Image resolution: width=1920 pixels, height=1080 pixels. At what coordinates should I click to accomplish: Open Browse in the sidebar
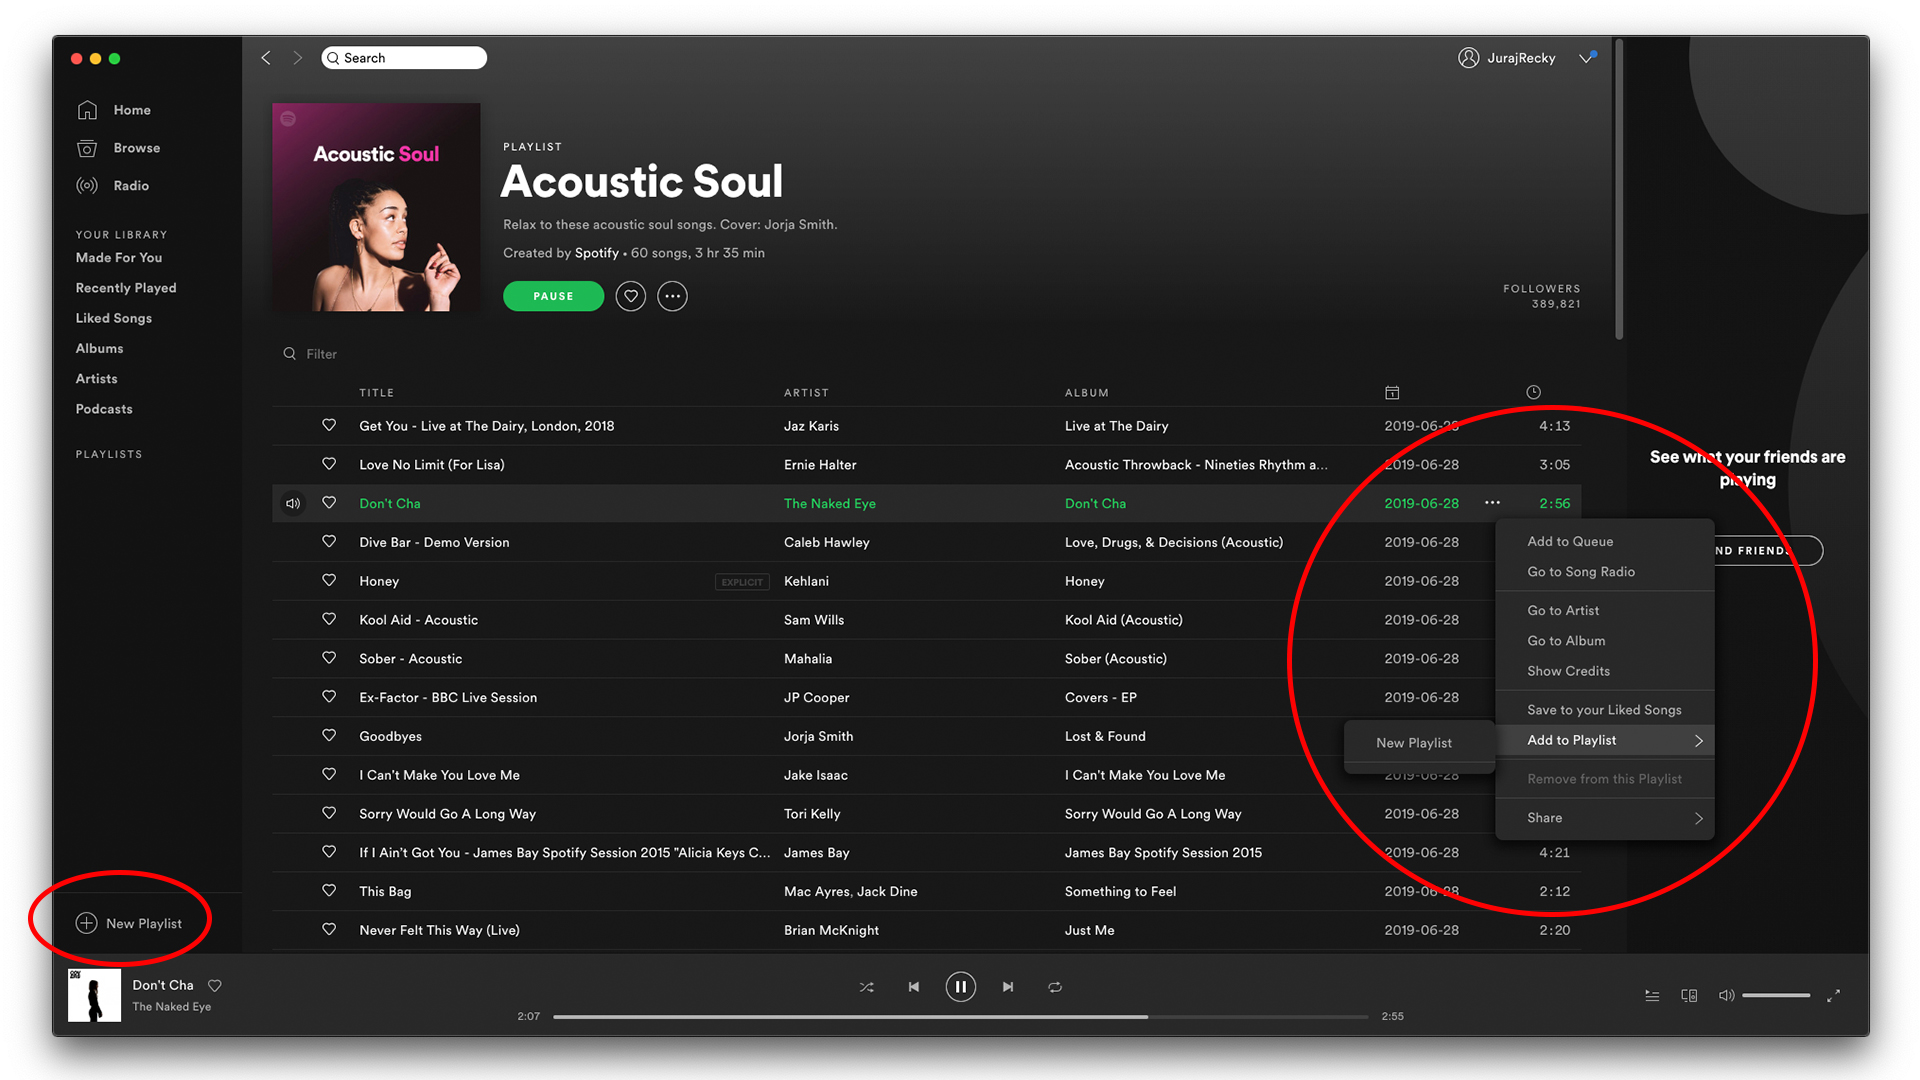point(118,148)
